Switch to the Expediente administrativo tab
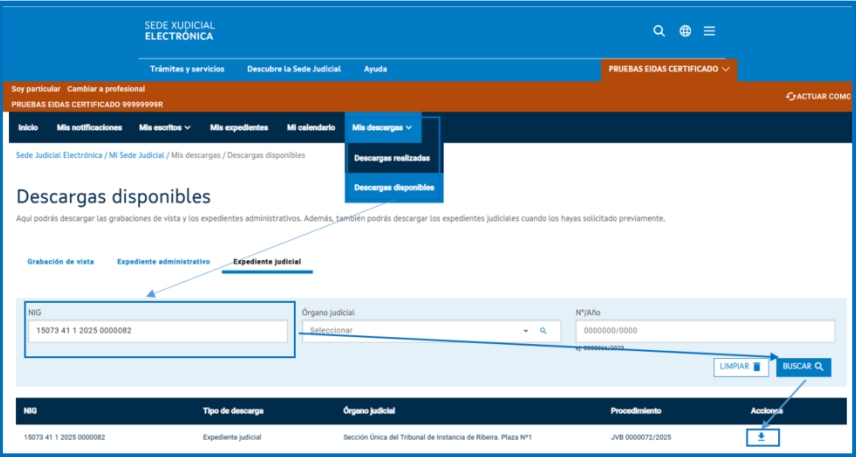The height and width of the screenshot is (457, 856). pyautogui.click(x=163, y=261)
